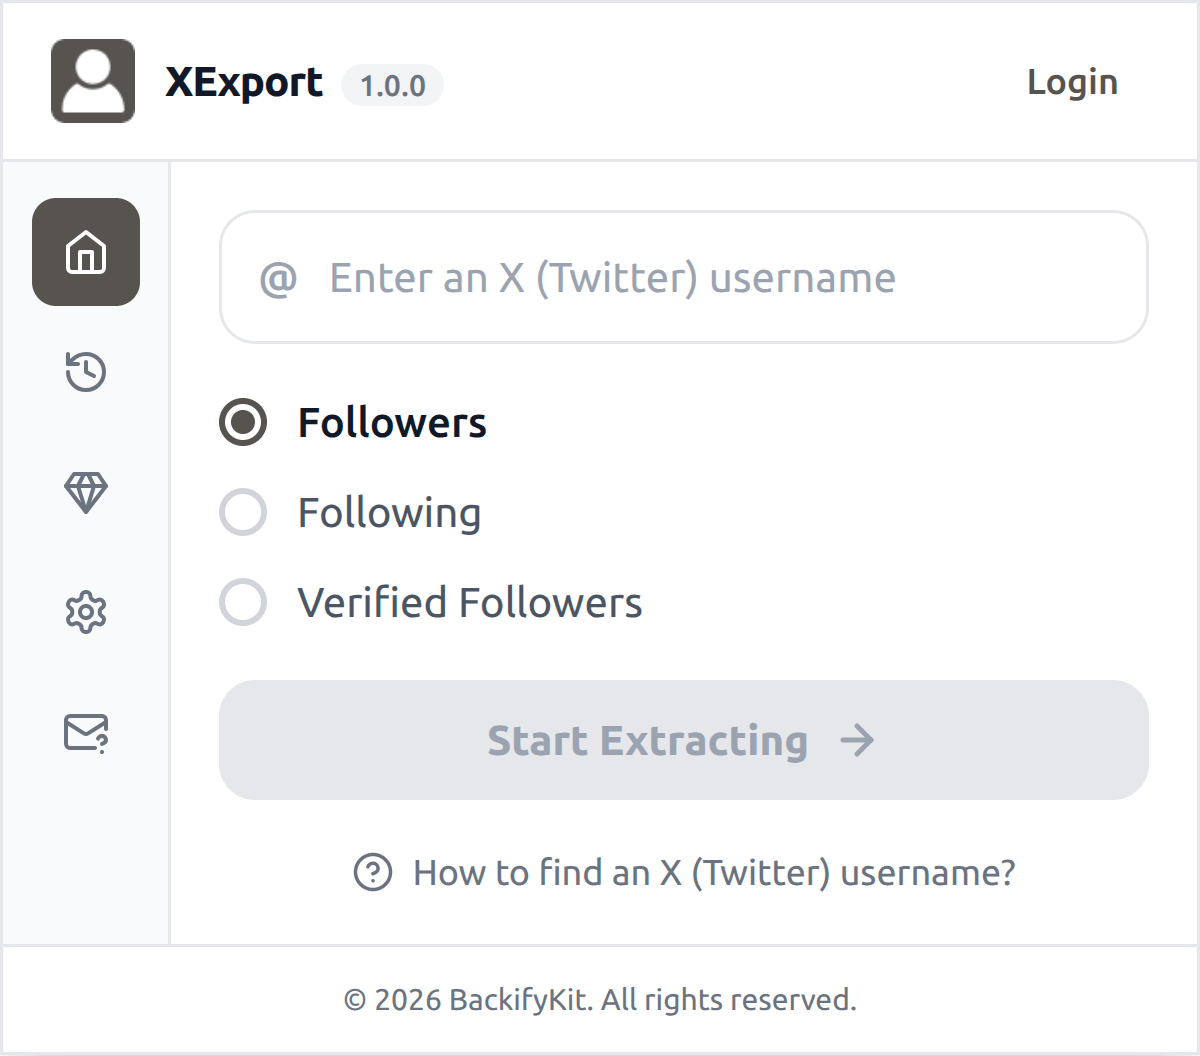This screenshot has height=1056, width=1200.
Task: Select the Followers radio button
Action: coord(243,422)
